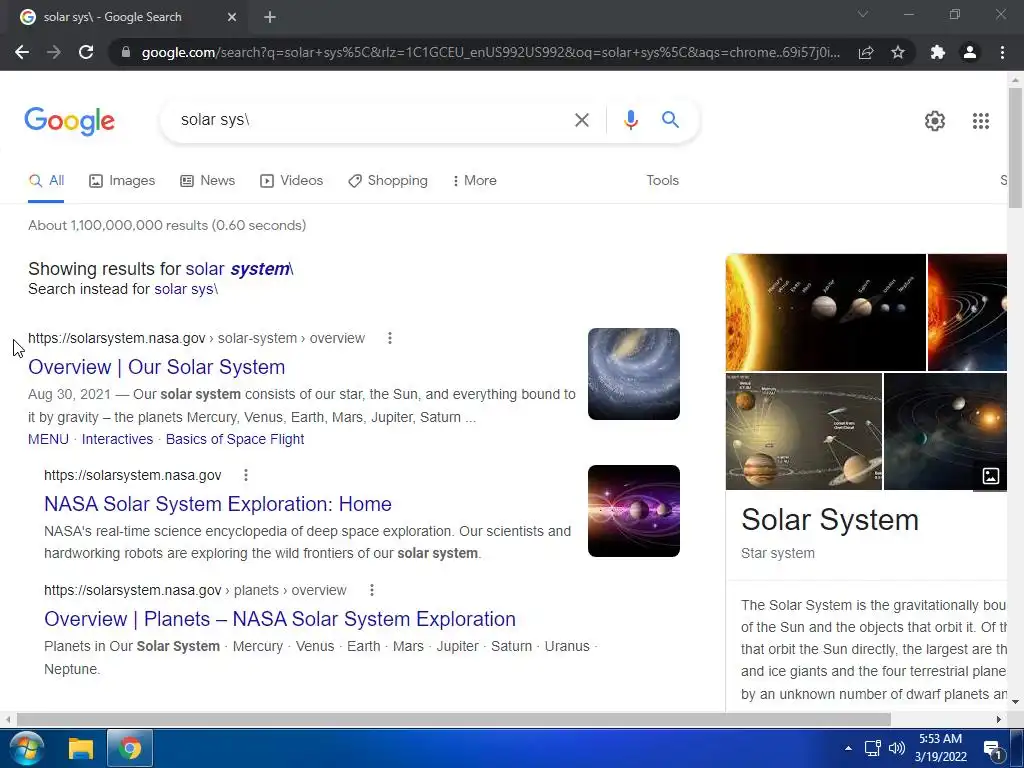Start voice search with the microphone
Viewport: 1024px width, 768px height.
[x=630, y=120]
